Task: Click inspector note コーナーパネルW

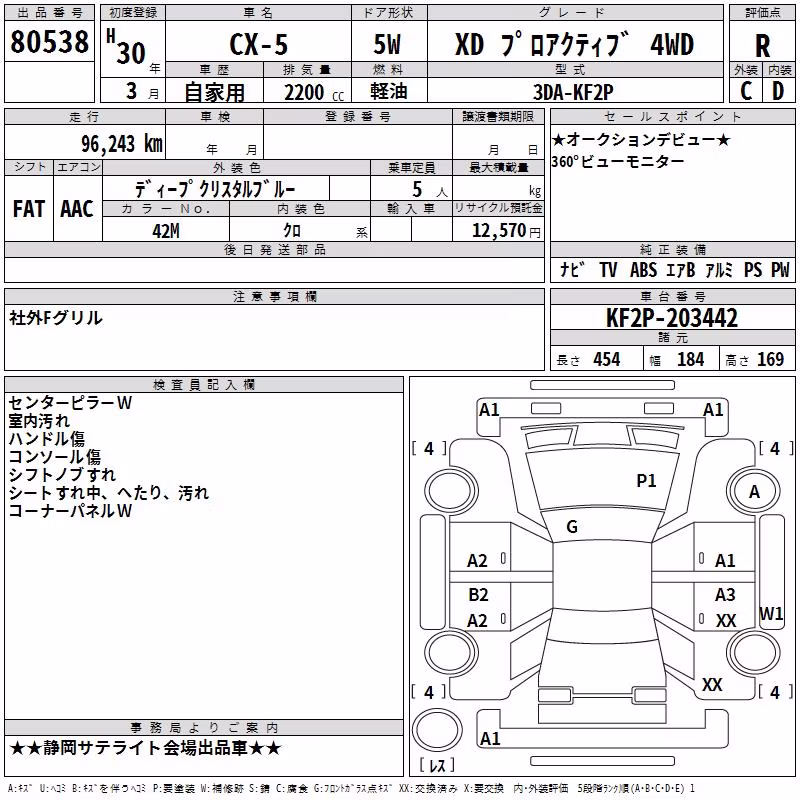Action: (70, 510)
